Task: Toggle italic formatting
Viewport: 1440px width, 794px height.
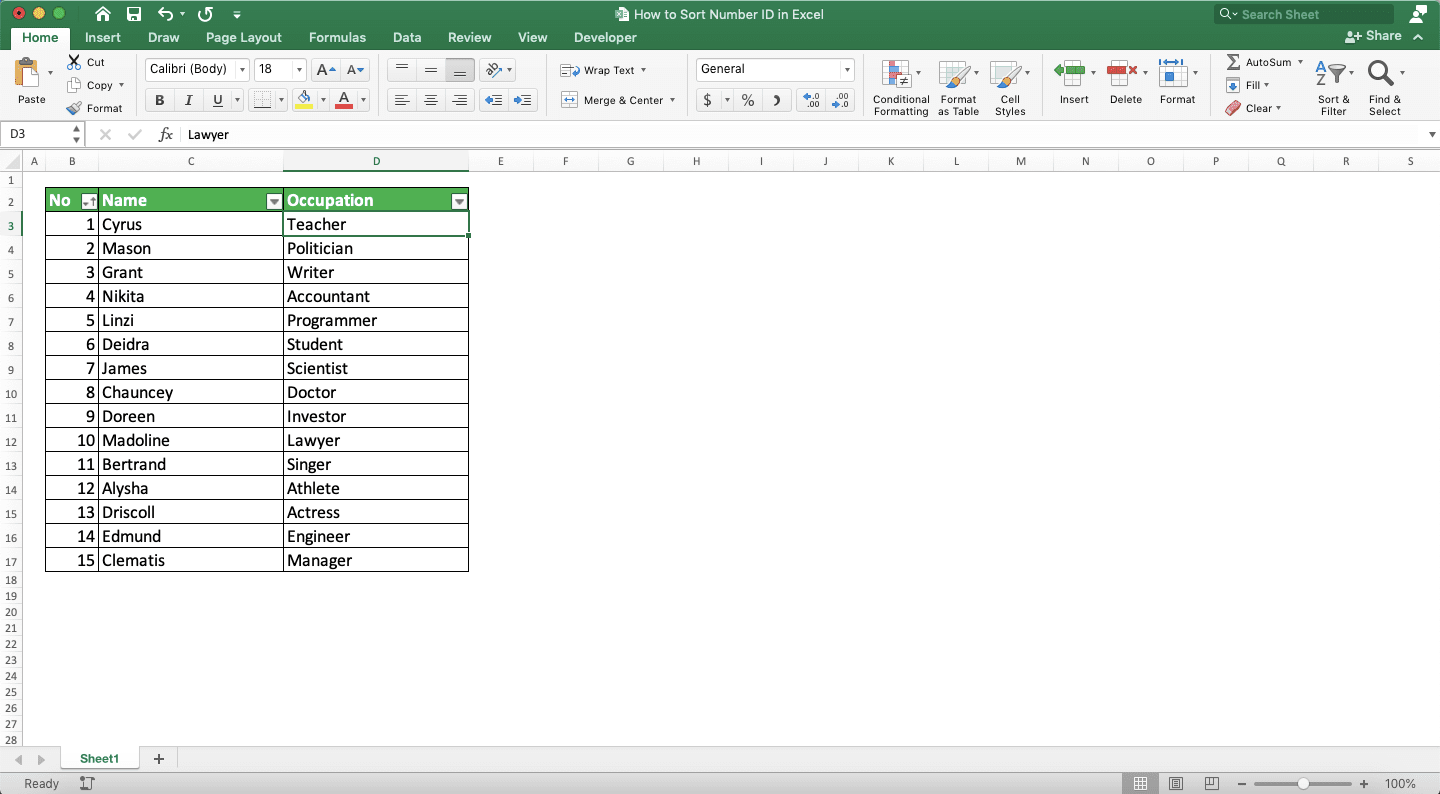Action: pos(188,100)
